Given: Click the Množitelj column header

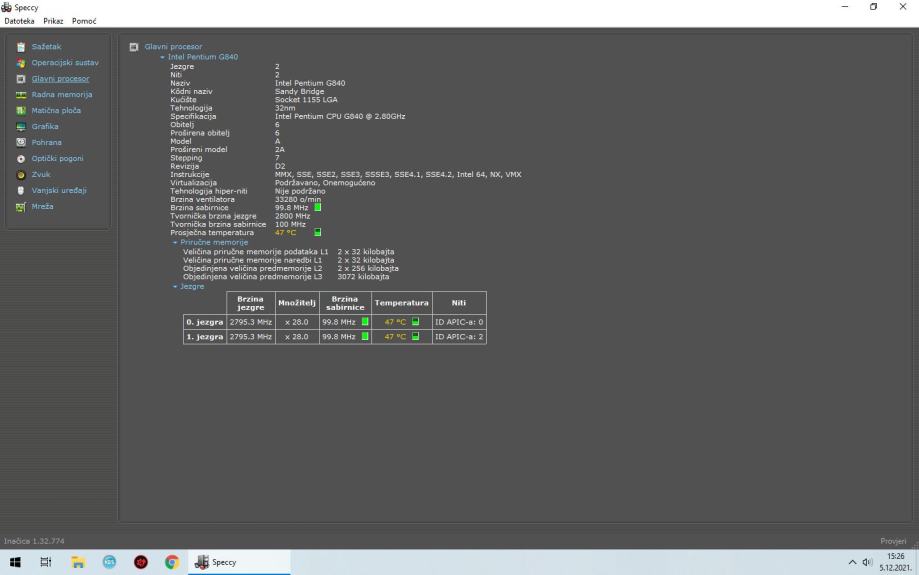Looking at the screenshot, I should (297, 303).
